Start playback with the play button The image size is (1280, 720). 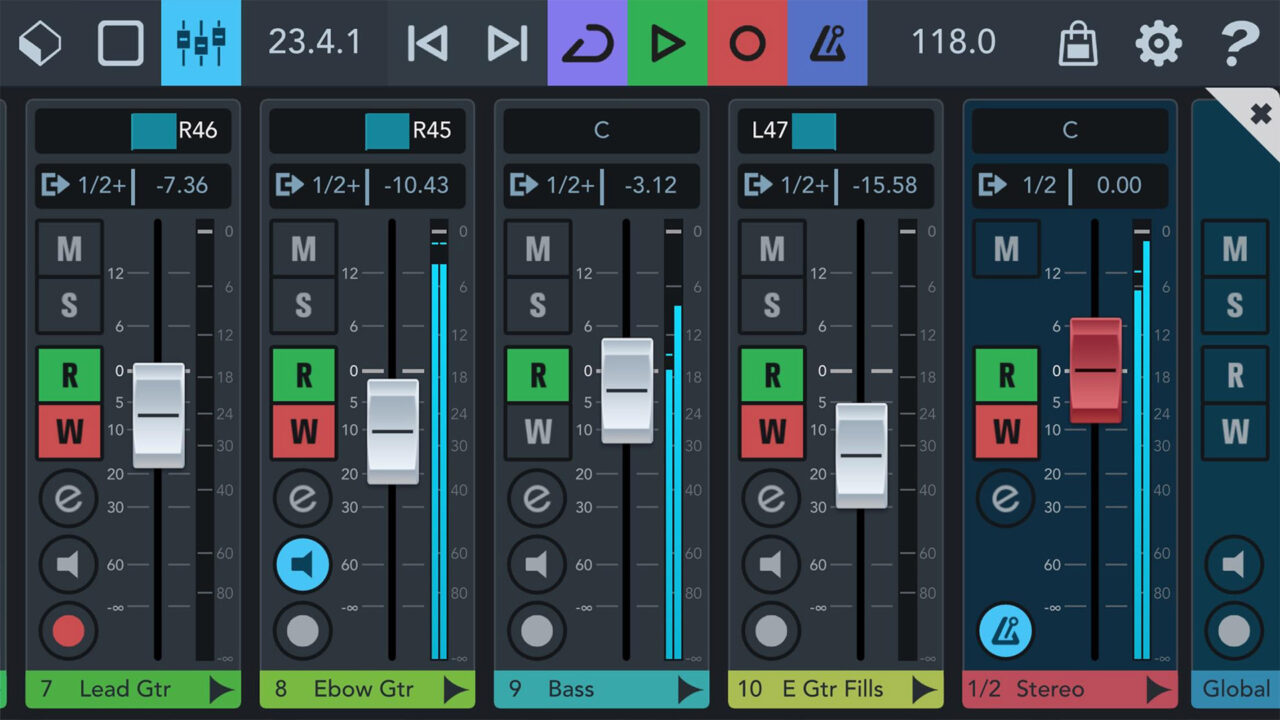point(668,42)
